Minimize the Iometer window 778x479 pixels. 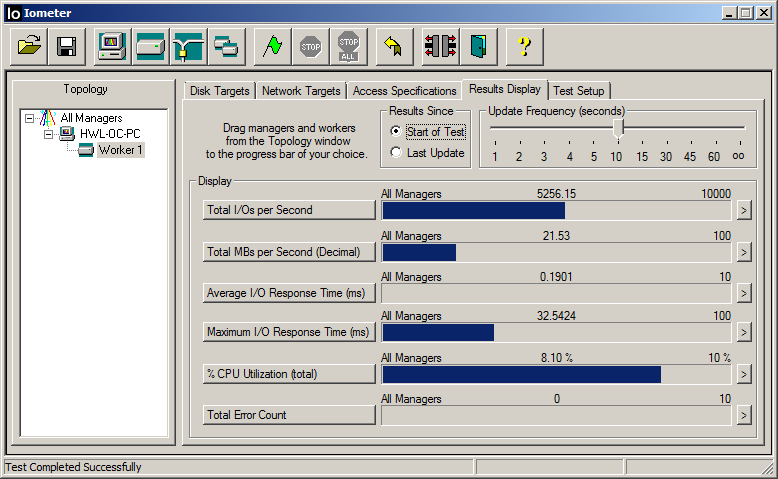click(x=729, y=13)
